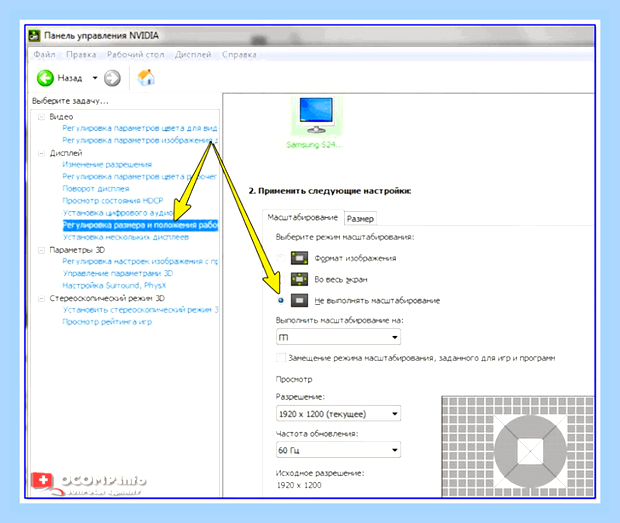Select Во весь экран radio button
Viewport: 620px width, 523px height.
pos(281,279)
